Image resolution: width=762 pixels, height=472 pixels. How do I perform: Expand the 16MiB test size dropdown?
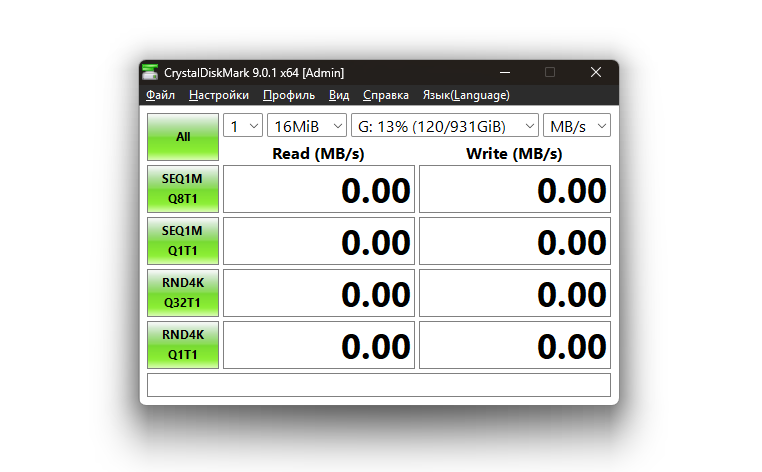click(x=306, y=127)
